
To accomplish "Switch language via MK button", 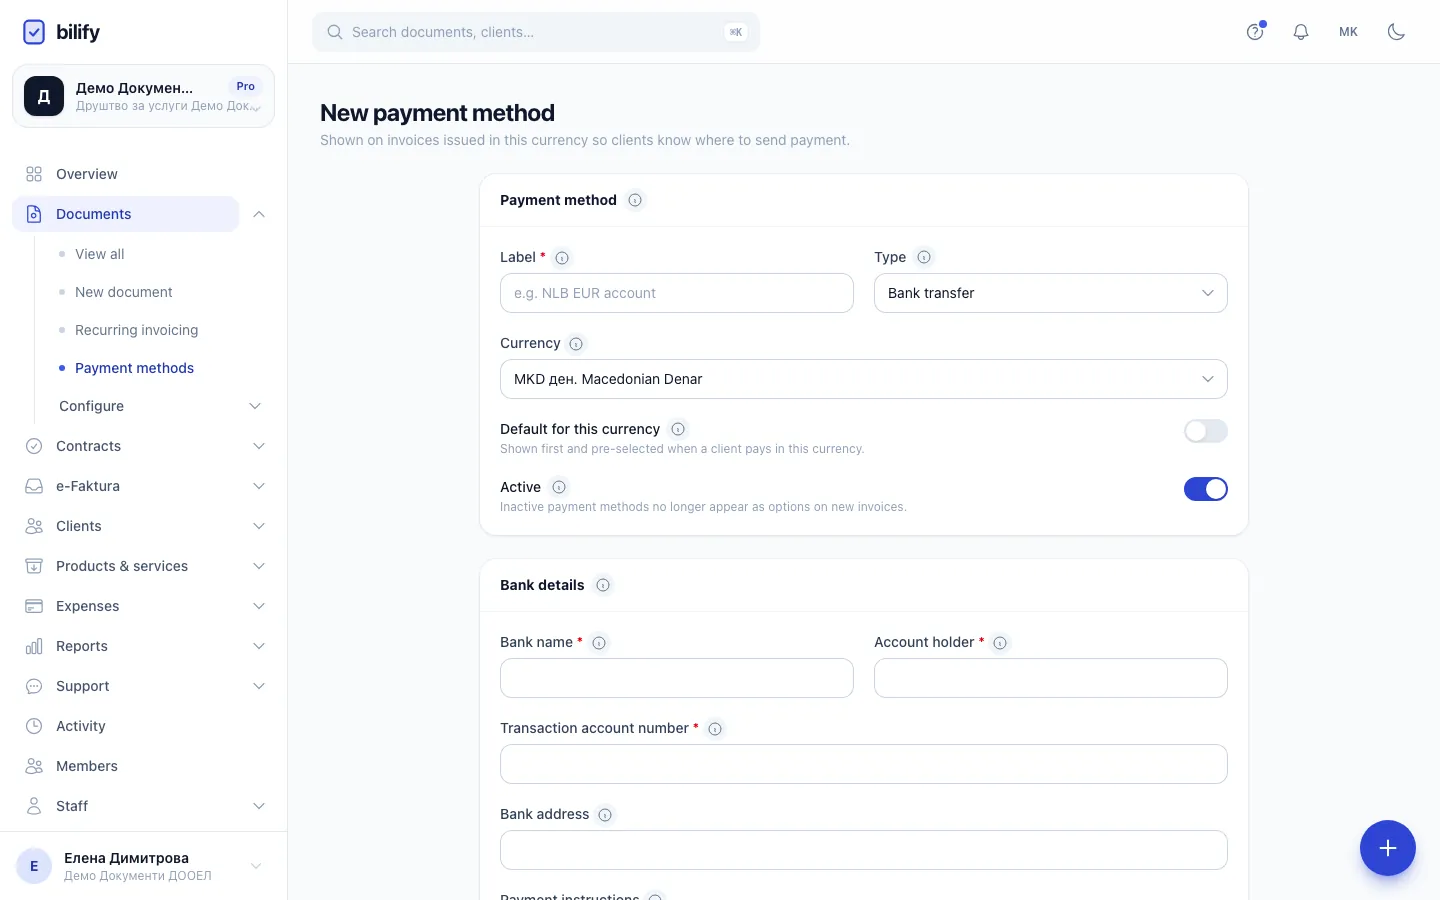I will 1348,32.
